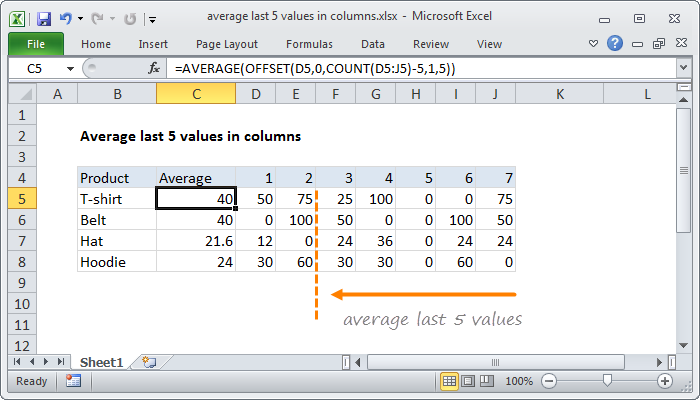
Task: Switch to the Insert ribbon tab
Action: tap(153, 44)
